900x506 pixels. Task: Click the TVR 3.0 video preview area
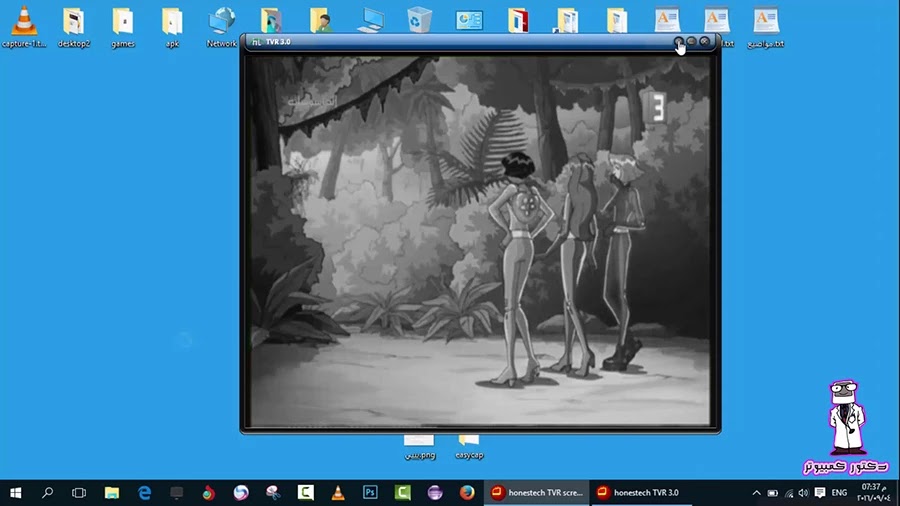click(x=480, y=241)
